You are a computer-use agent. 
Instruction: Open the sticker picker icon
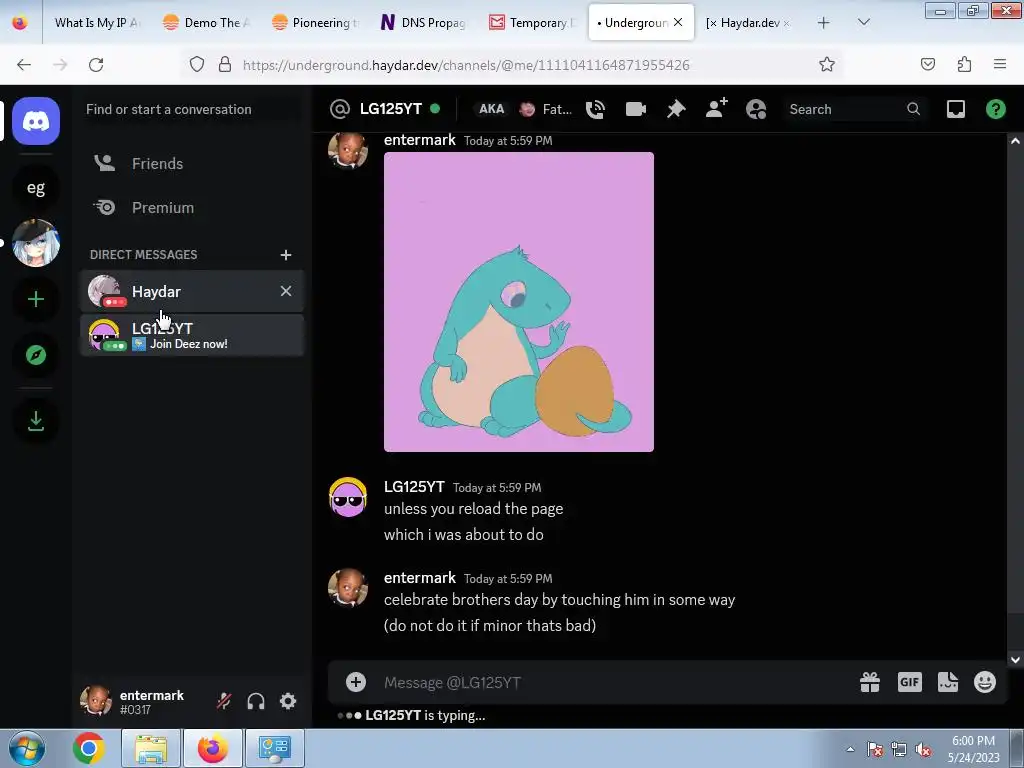(948, 682)
